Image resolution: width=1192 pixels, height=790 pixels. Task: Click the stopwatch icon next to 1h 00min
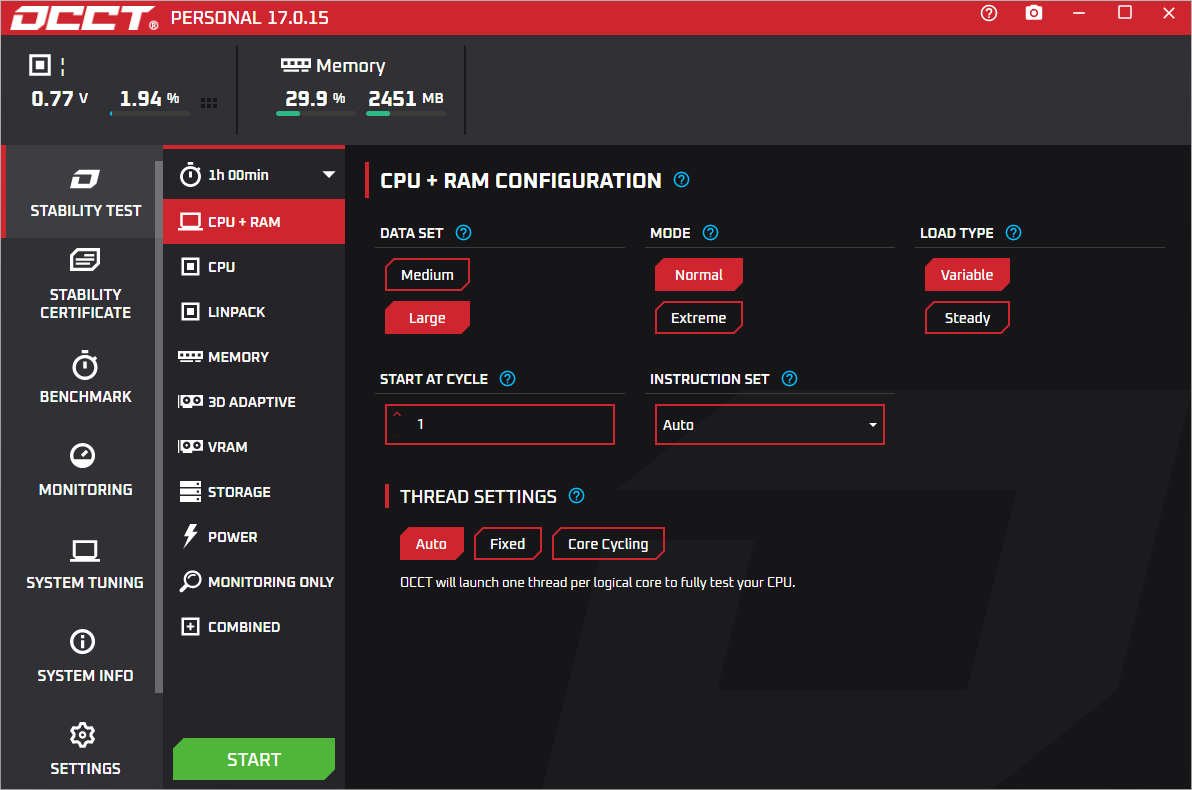click(190, 175)
